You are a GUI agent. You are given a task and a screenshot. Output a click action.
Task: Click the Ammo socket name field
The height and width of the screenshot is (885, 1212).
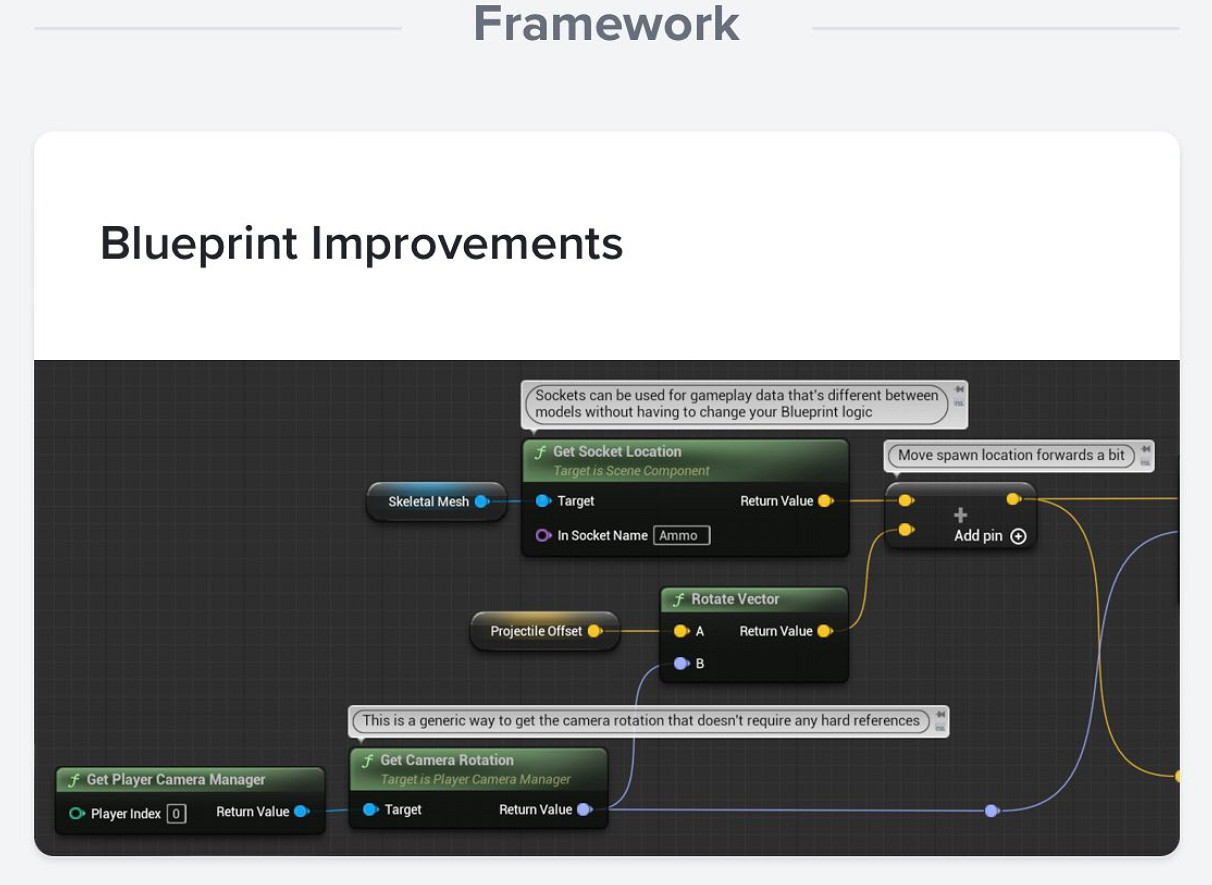681,535
